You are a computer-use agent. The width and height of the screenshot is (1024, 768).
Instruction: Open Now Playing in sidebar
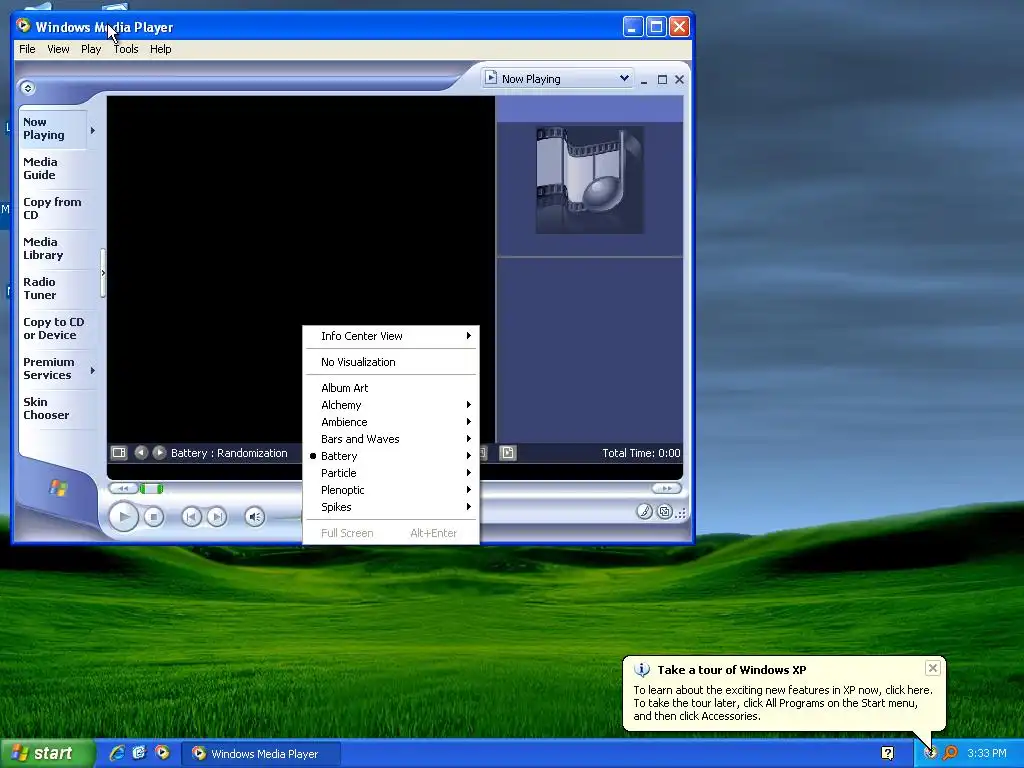coord(44,129)
